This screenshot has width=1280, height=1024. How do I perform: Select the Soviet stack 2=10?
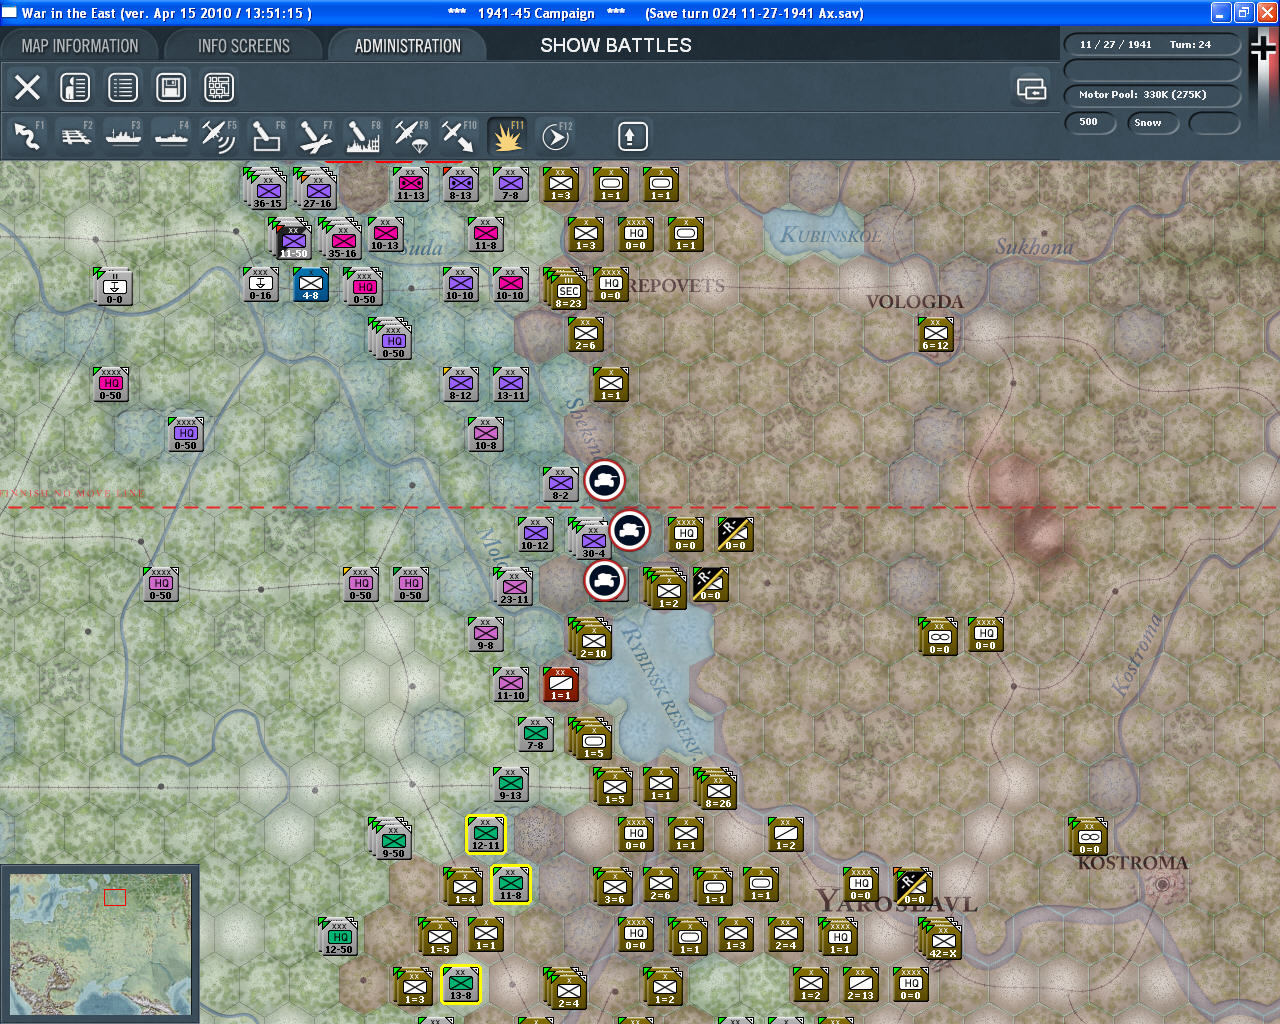point(592,640)
